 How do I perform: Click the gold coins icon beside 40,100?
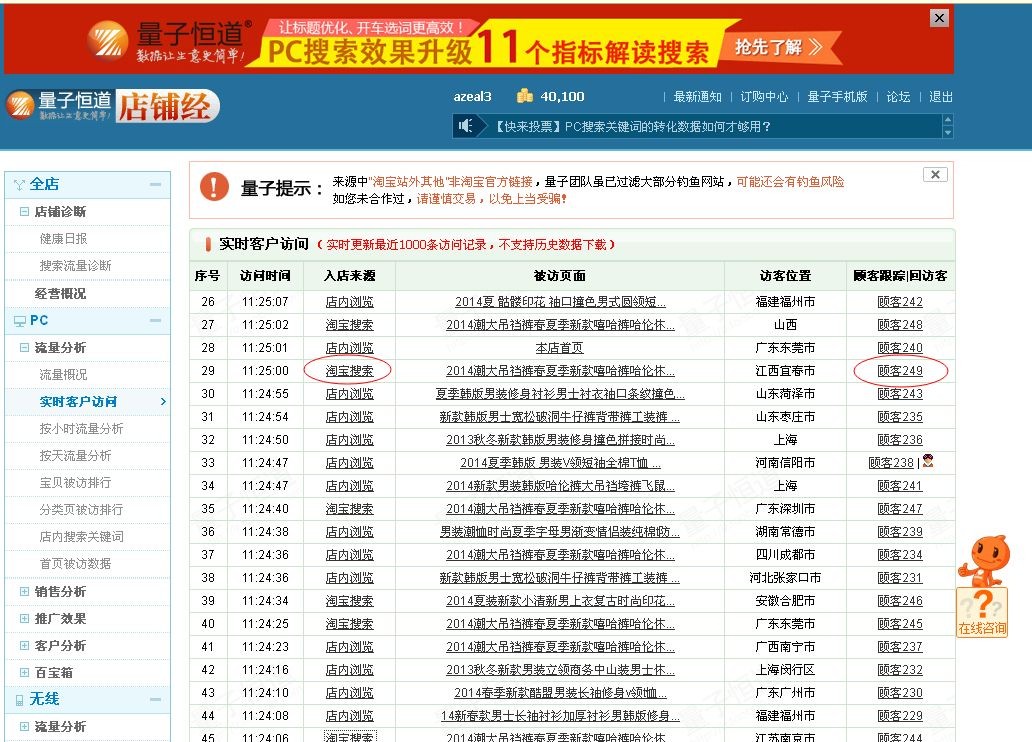point(525,96)
